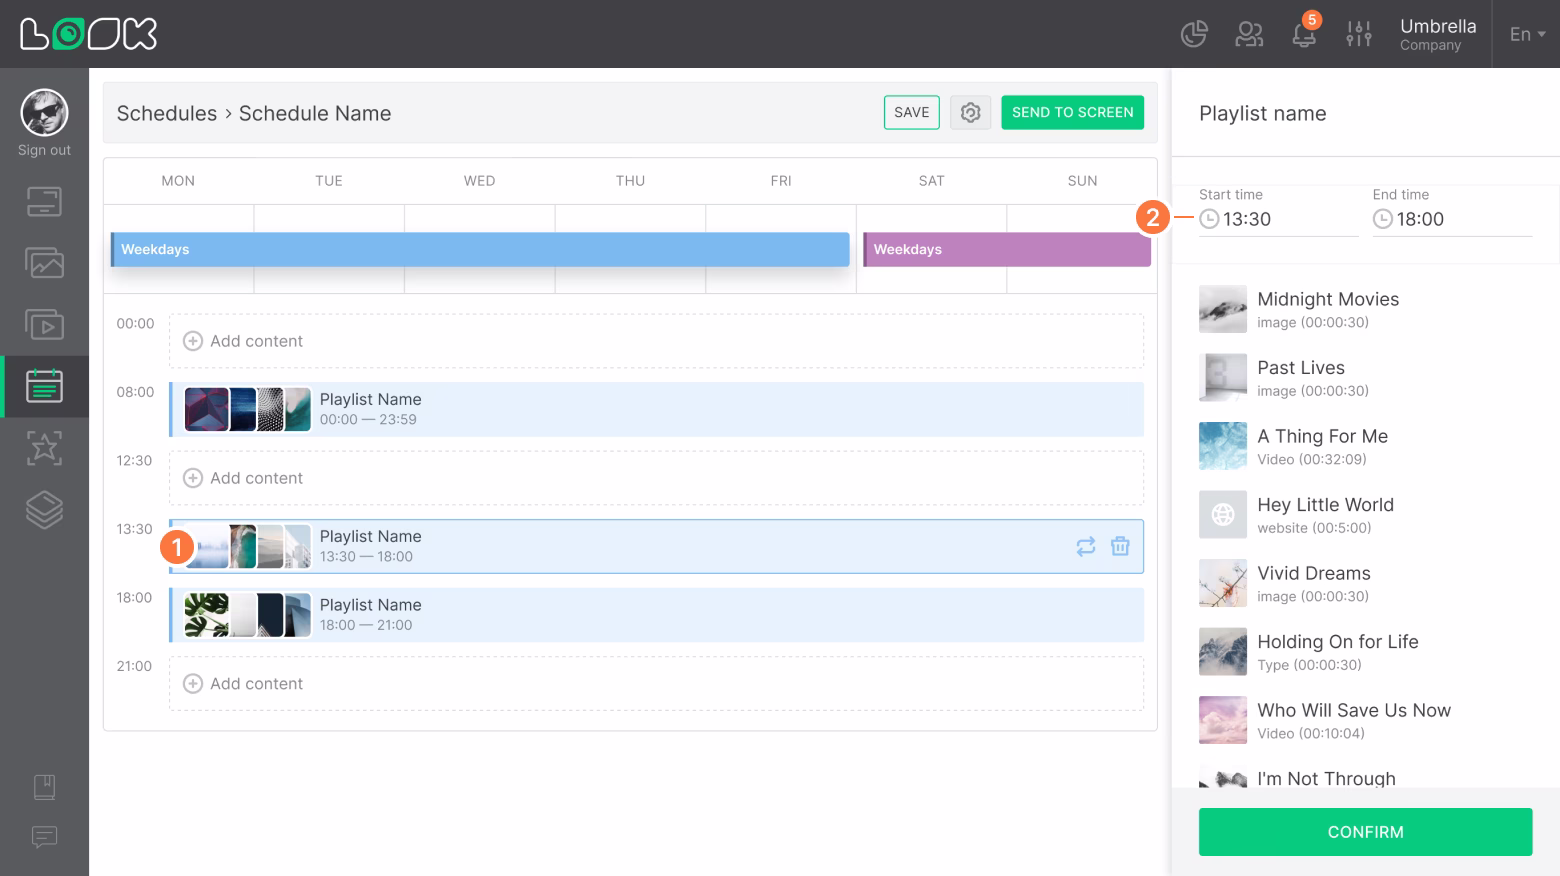1560x876 pixels.
Task: Open the Playlists sidebar icon
Action: click(x=44, y=325)
